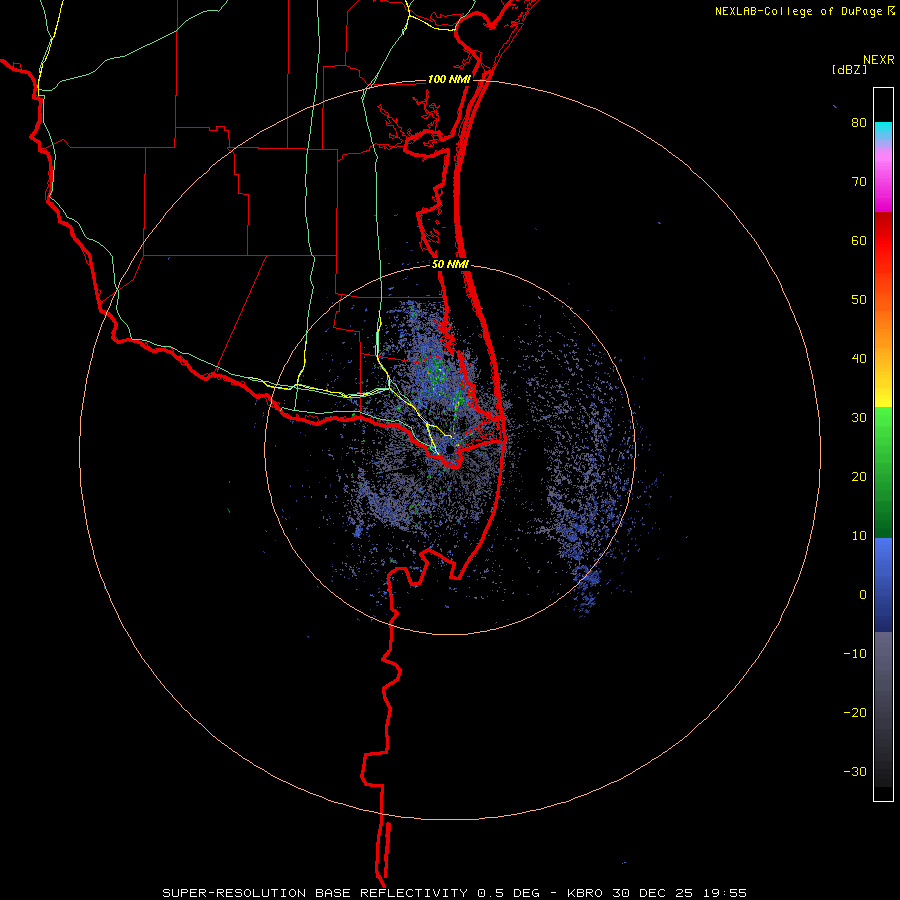Click the cyan top segment of the color bar
This screenshot has height=900, width=900.
(x=883, y=130)
